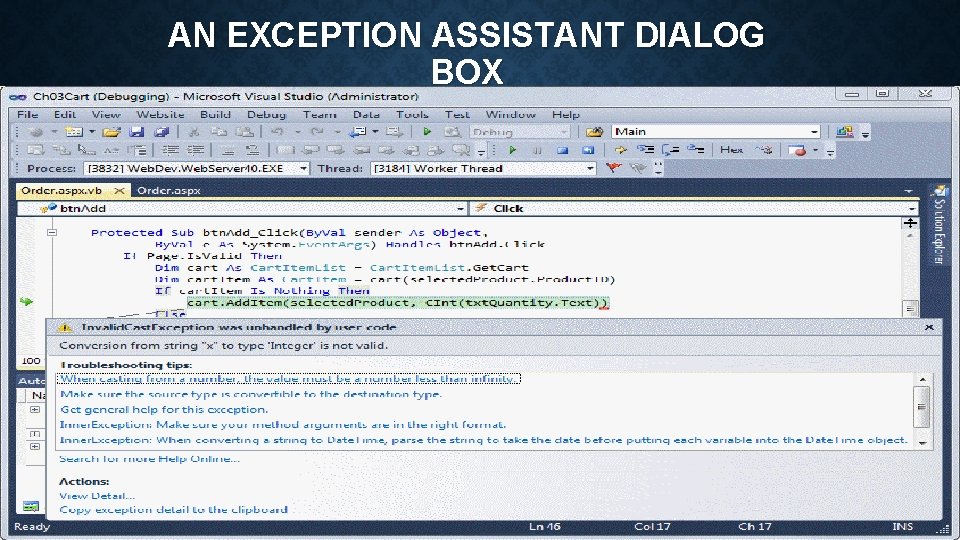
Task: Click the Cut scissors icon
Action: click(x=193, y=132)
